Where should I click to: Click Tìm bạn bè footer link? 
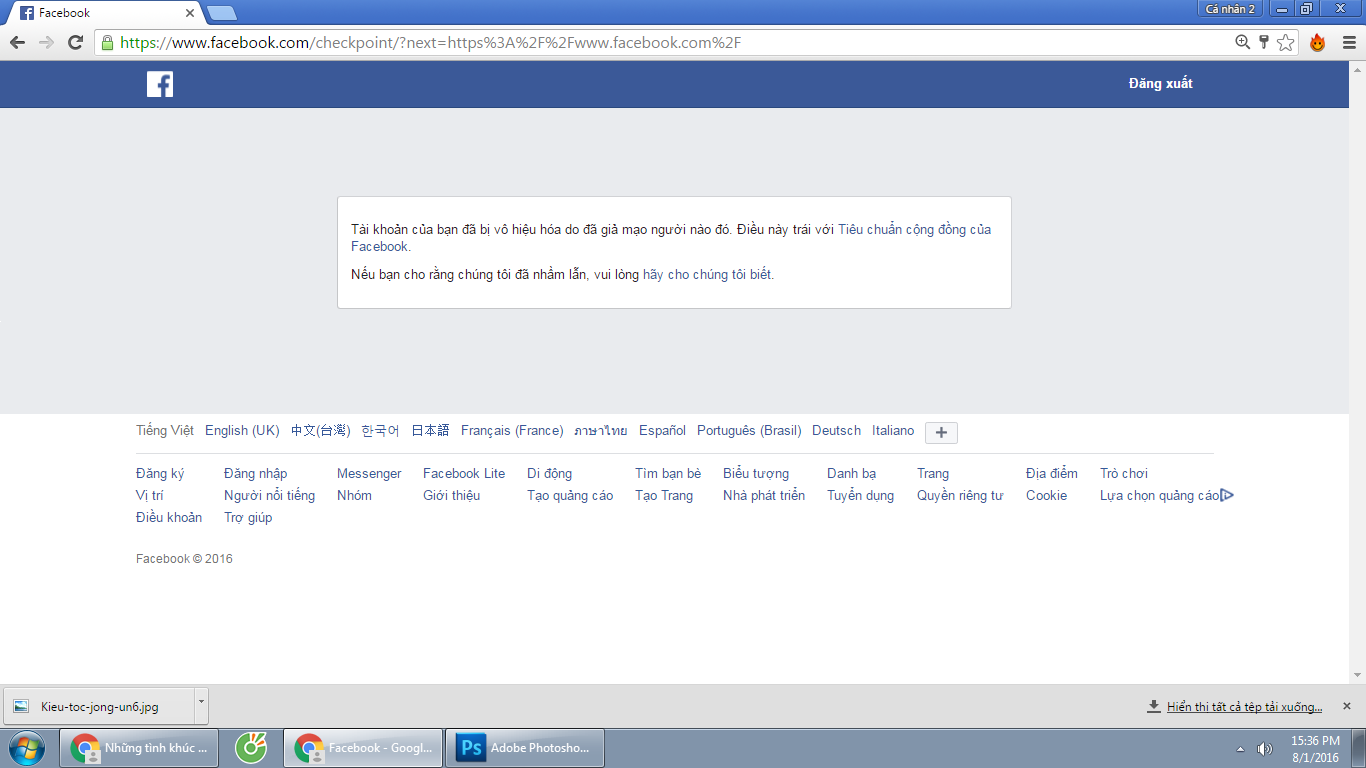coord(668,474)
